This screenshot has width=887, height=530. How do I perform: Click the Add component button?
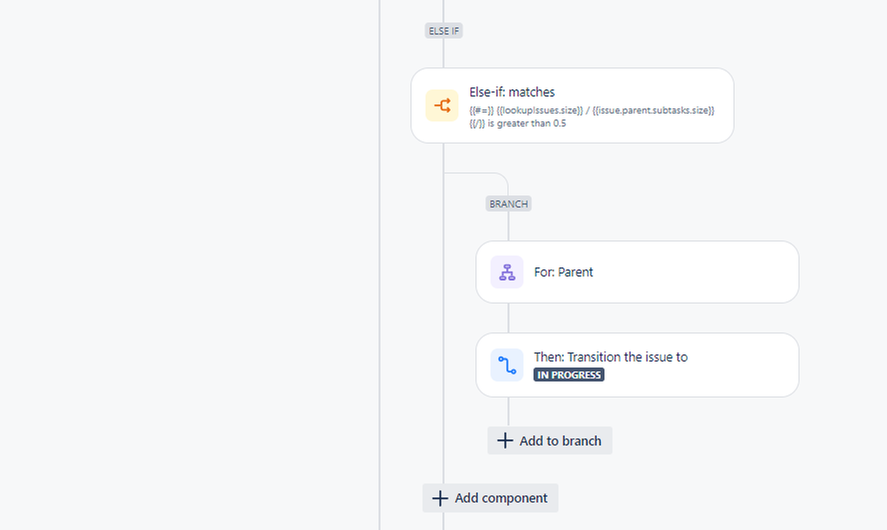(490, 498)
